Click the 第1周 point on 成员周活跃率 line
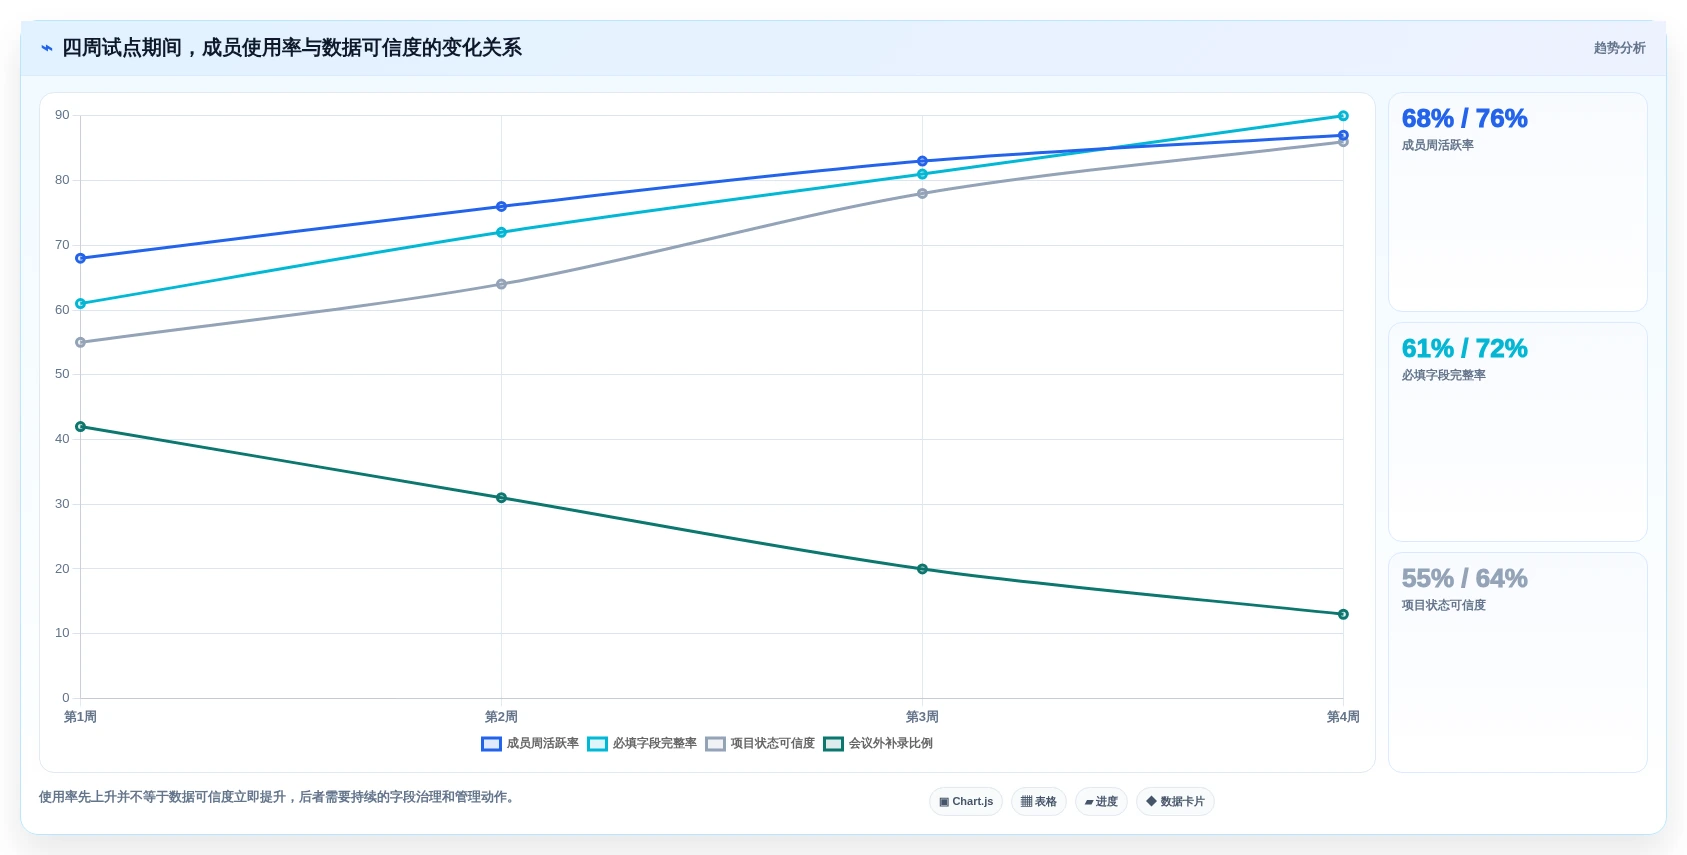 (x=81, y=258)
